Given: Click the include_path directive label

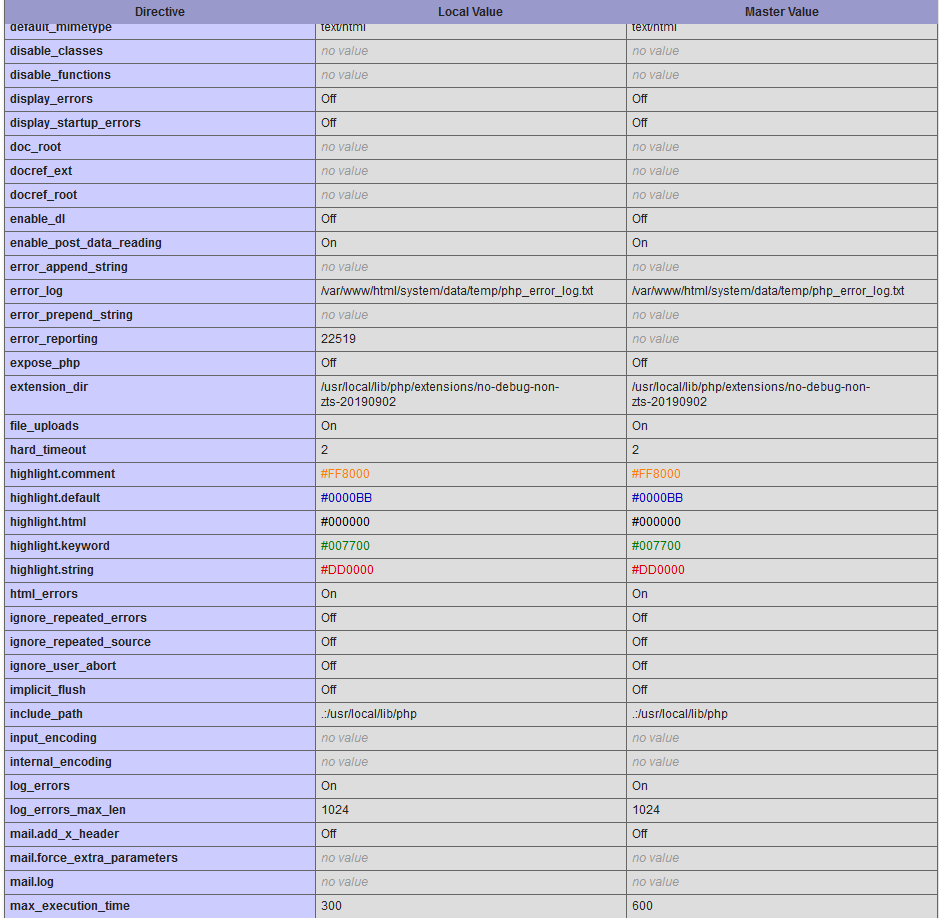Looking at the screenshot, I should coord(46,714).
